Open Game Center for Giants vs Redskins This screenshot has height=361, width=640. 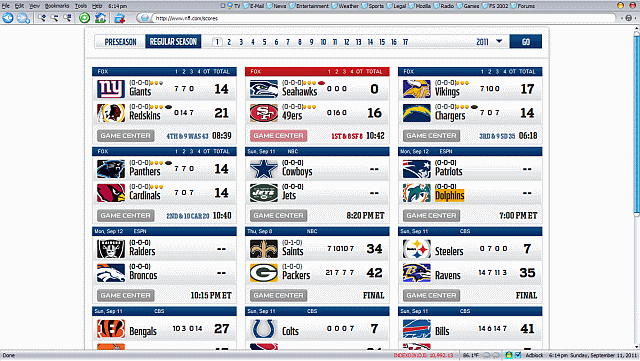coord(126,136)
